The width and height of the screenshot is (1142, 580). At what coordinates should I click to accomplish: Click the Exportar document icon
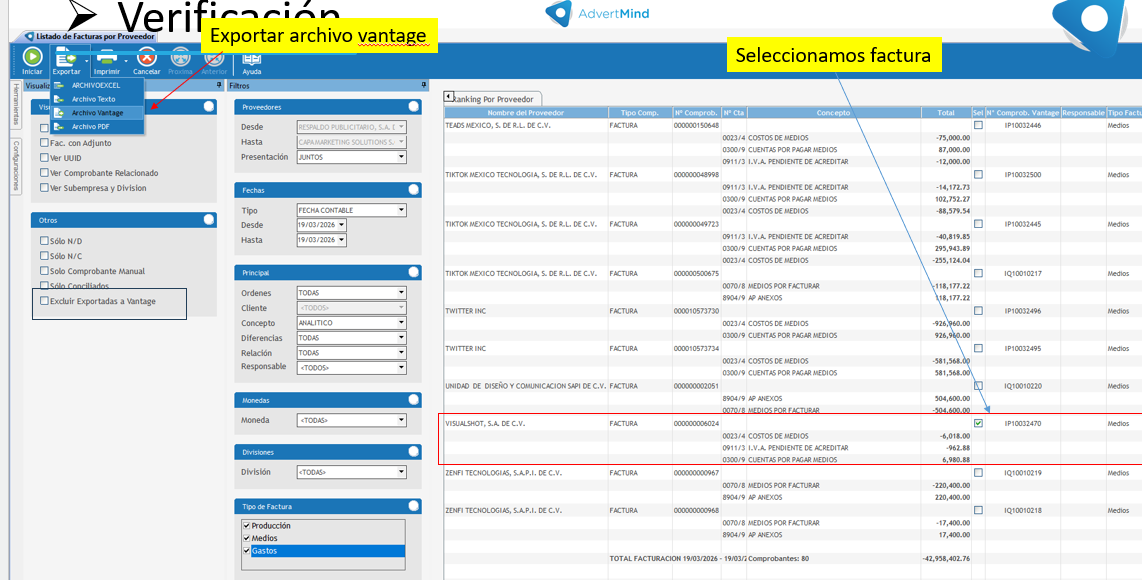(66, 57)
